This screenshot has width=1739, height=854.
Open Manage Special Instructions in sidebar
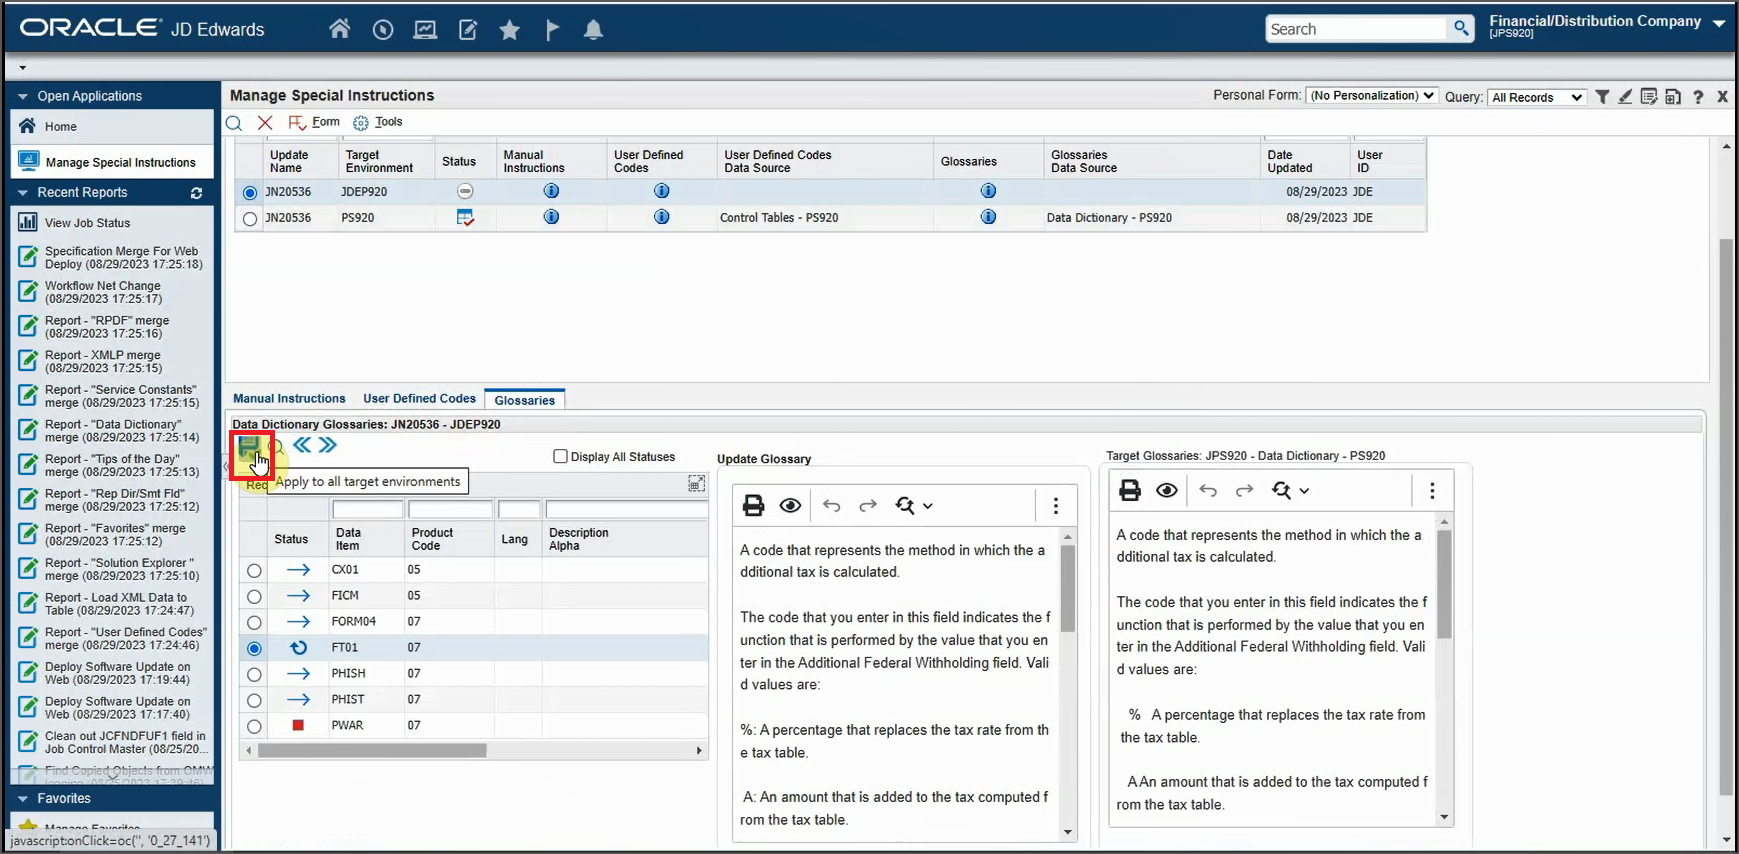coord(113,162)
